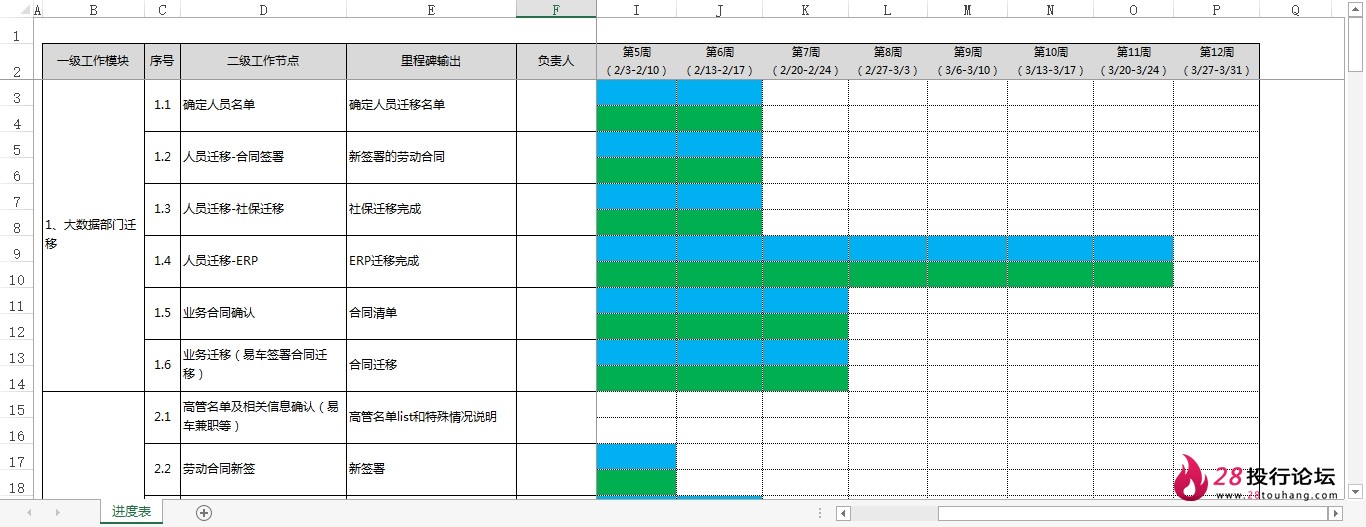The height and width of the screenshot is (527, 1366).
Task: Select column C header
Action: coord(162,9)
